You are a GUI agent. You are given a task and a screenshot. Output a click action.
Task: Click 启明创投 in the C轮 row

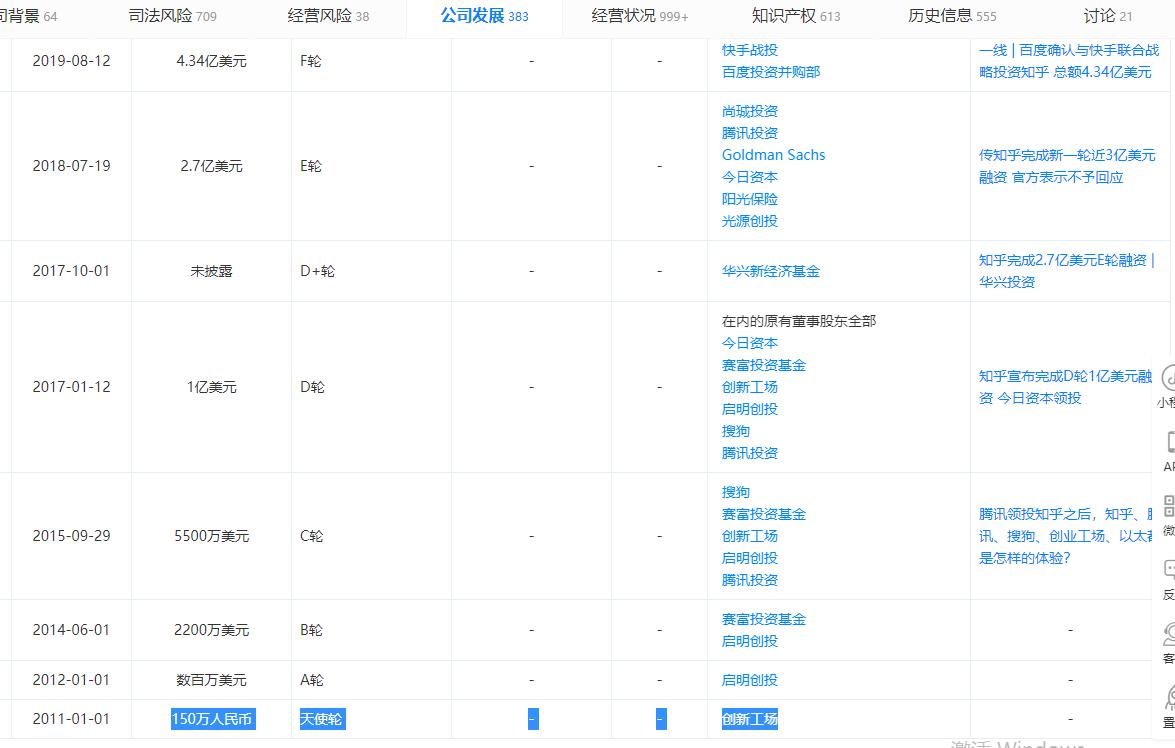click(749, 558)
